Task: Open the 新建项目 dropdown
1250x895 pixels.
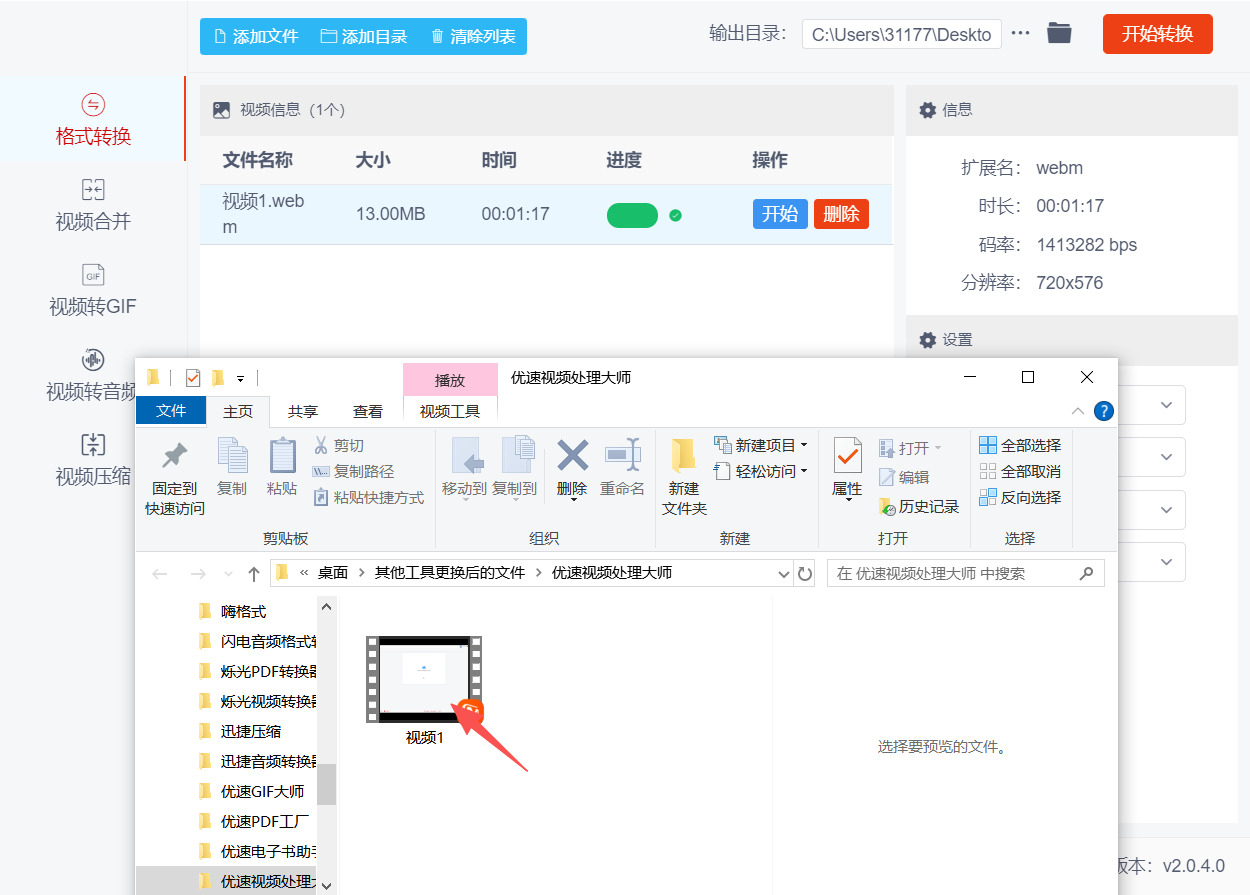Action: pyautogui.click(x=767, y=444)
